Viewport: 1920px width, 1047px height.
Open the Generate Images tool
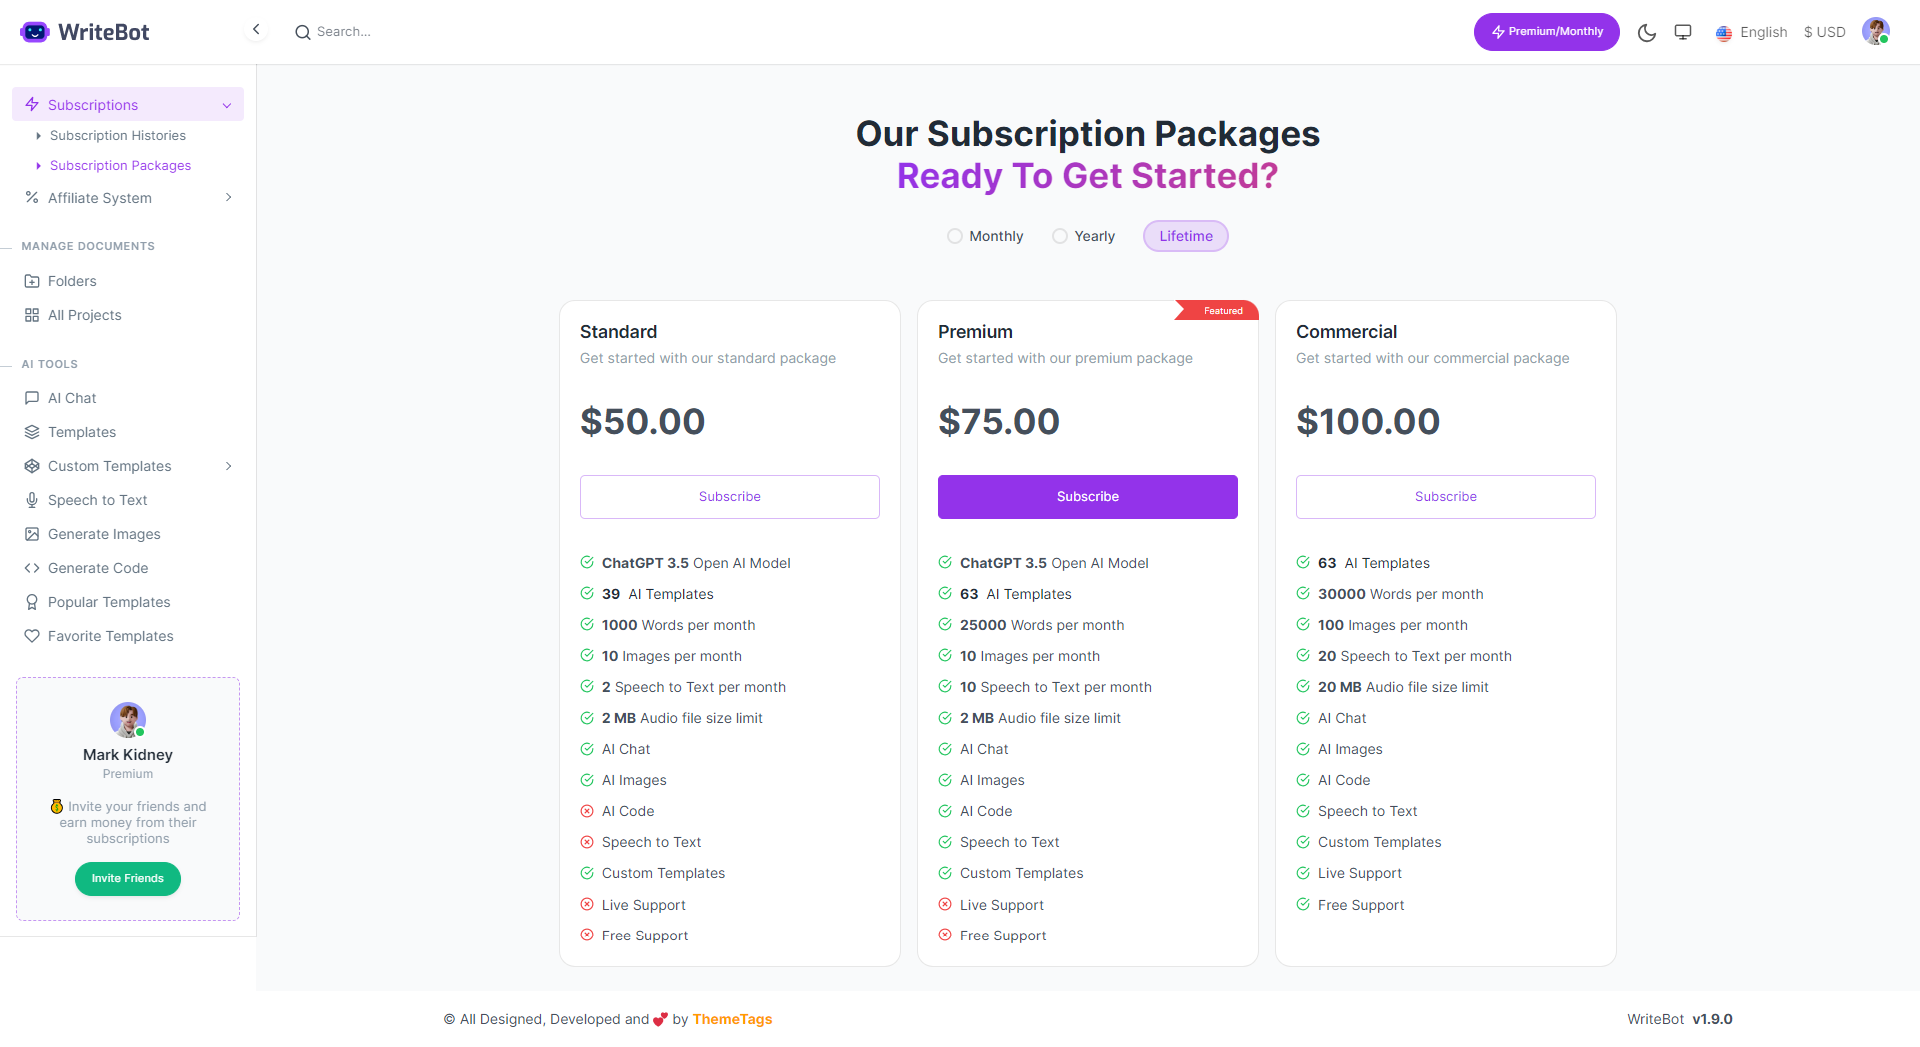pos(104,533)
